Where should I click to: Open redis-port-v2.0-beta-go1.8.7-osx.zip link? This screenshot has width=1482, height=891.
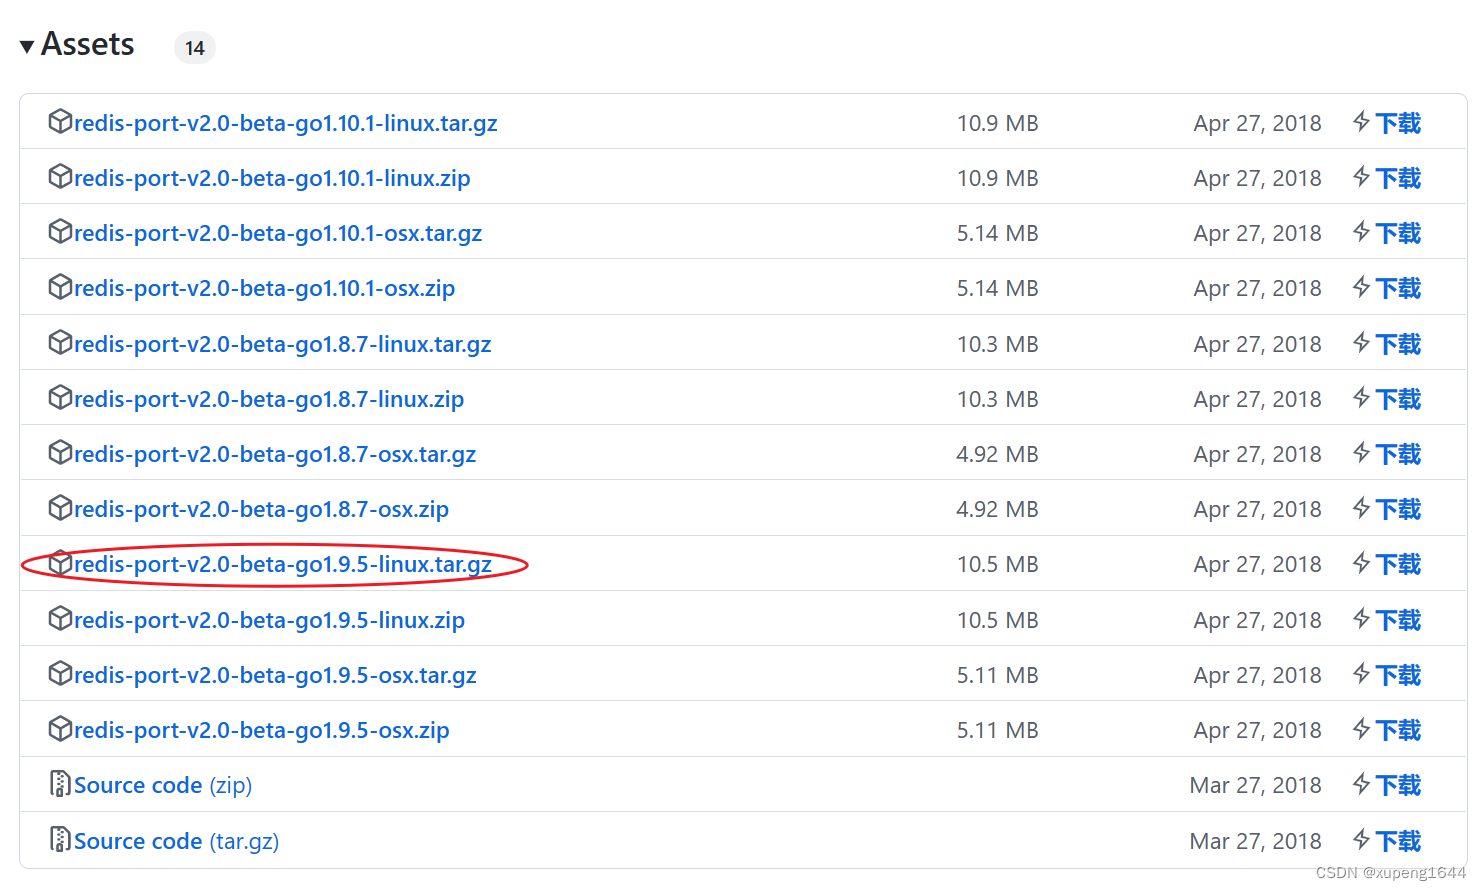click(x=262, y=509)
